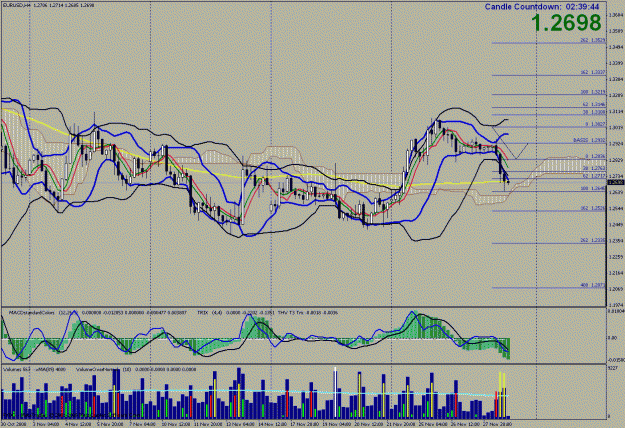Viewport: 625px width, 428px height.
Task: Select the 62 1.3146 Fibonacci level label
Action: pos(594,104)
